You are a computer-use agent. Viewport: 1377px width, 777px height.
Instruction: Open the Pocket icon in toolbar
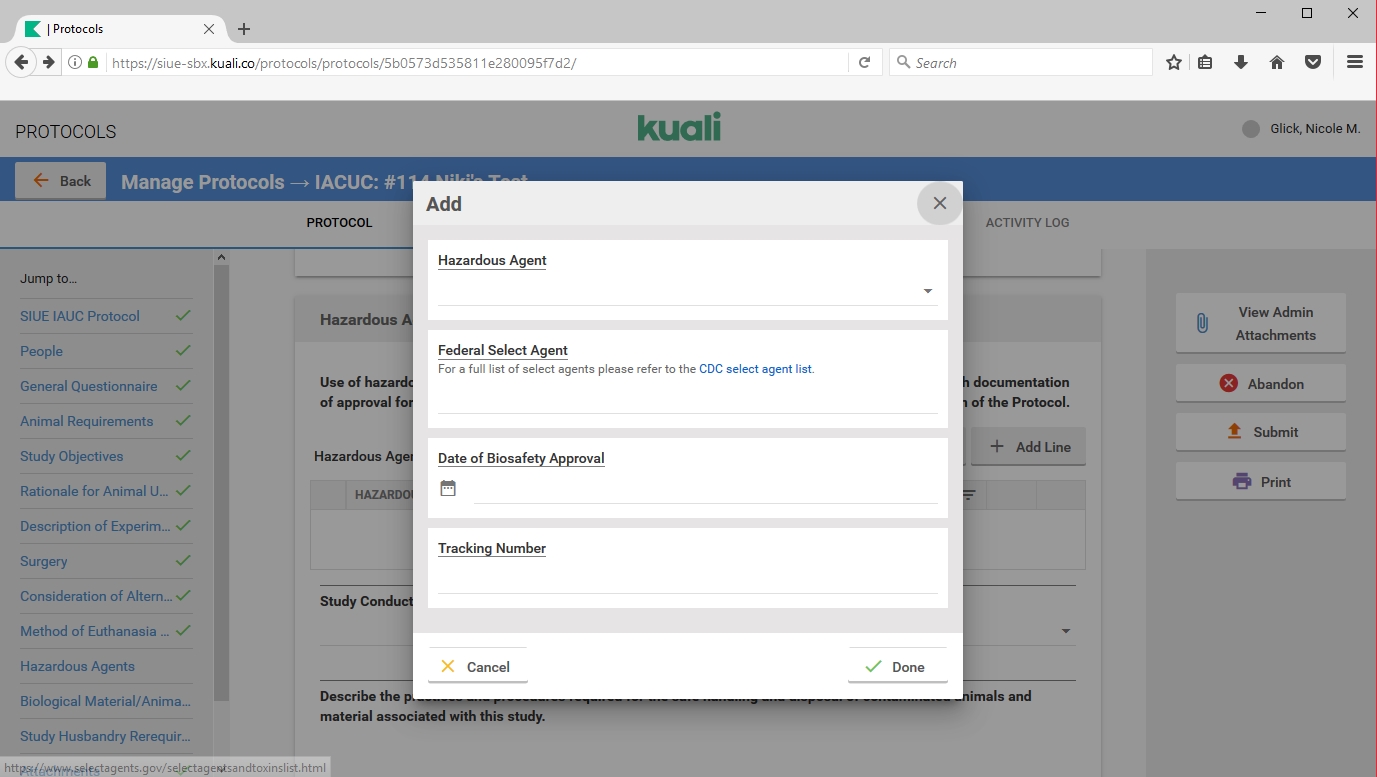pos(1313,62)
